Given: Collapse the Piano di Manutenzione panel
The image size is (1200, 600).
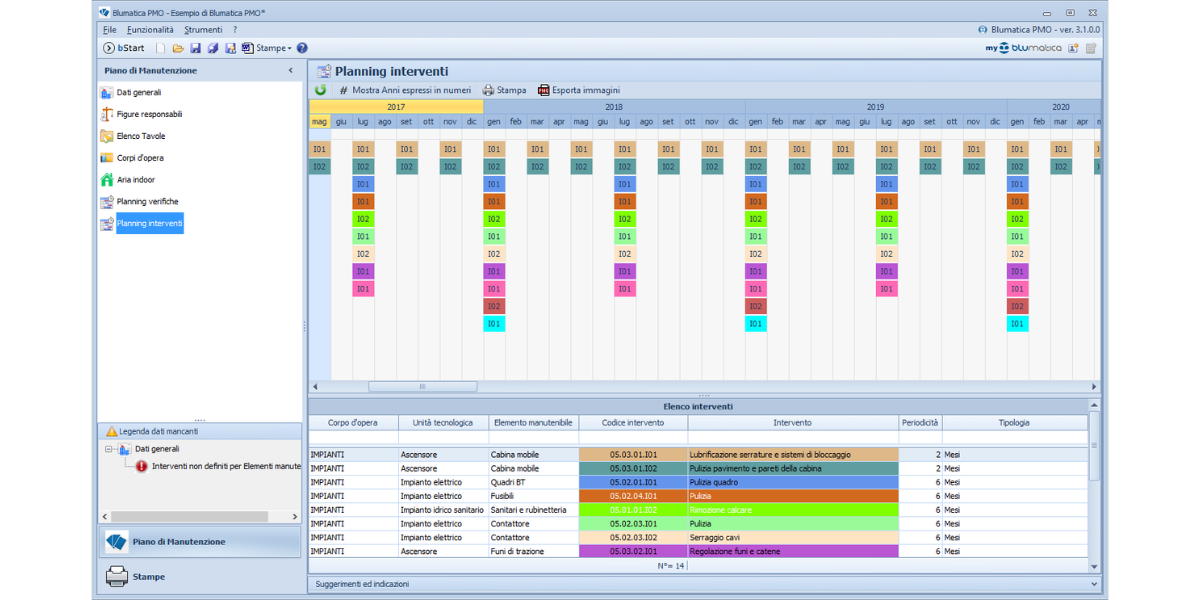Looking at the screenshot, I should tap(291, 71).
